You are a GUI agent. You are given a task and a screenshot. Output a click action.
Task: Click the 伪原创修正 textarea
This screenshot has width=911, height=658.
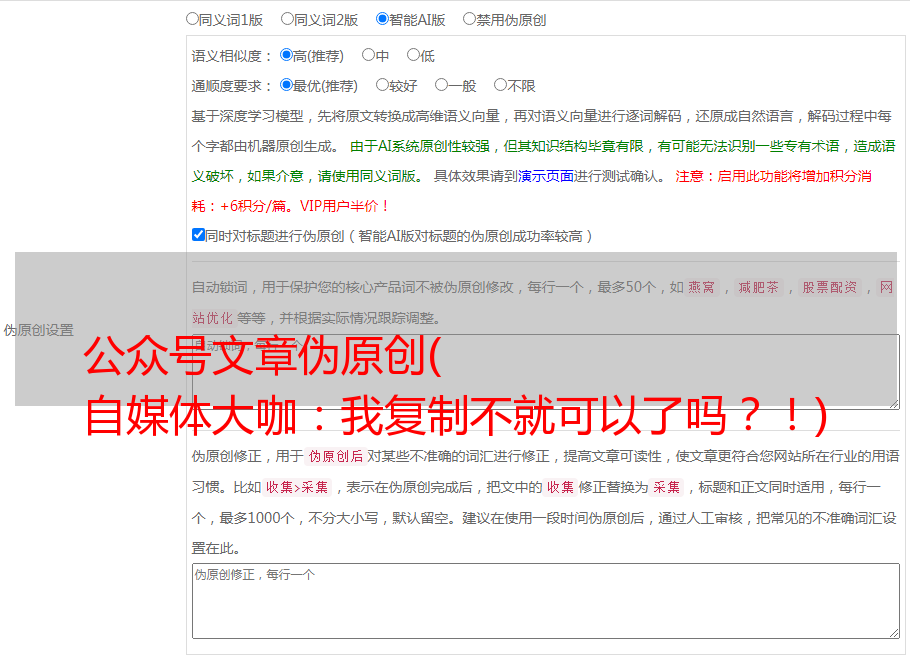pos(546,601)
